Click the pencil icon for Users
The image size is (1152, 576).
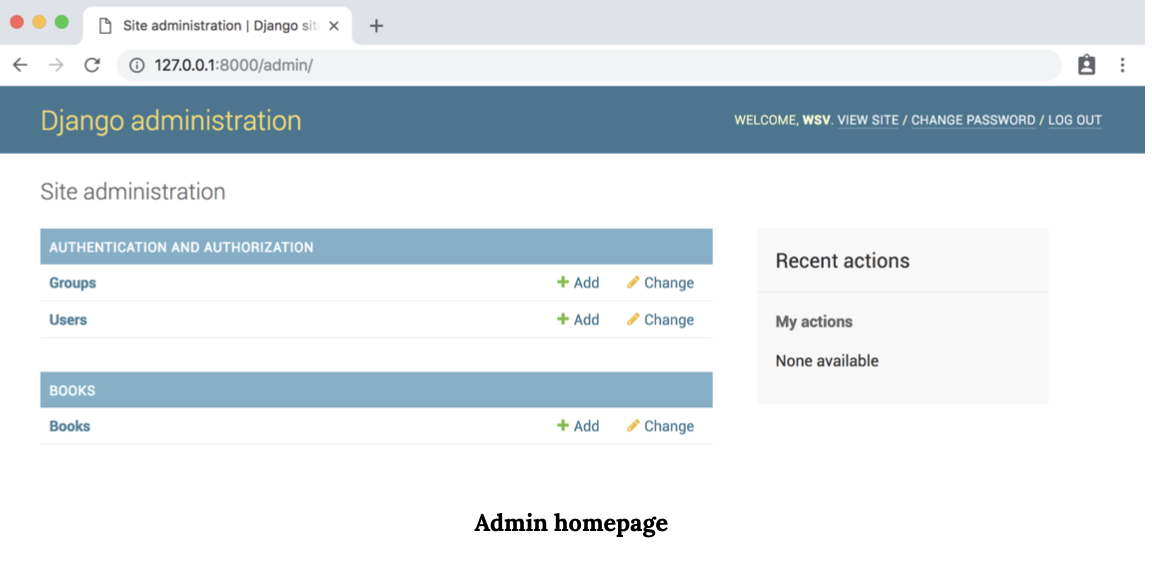click(633, 319)
